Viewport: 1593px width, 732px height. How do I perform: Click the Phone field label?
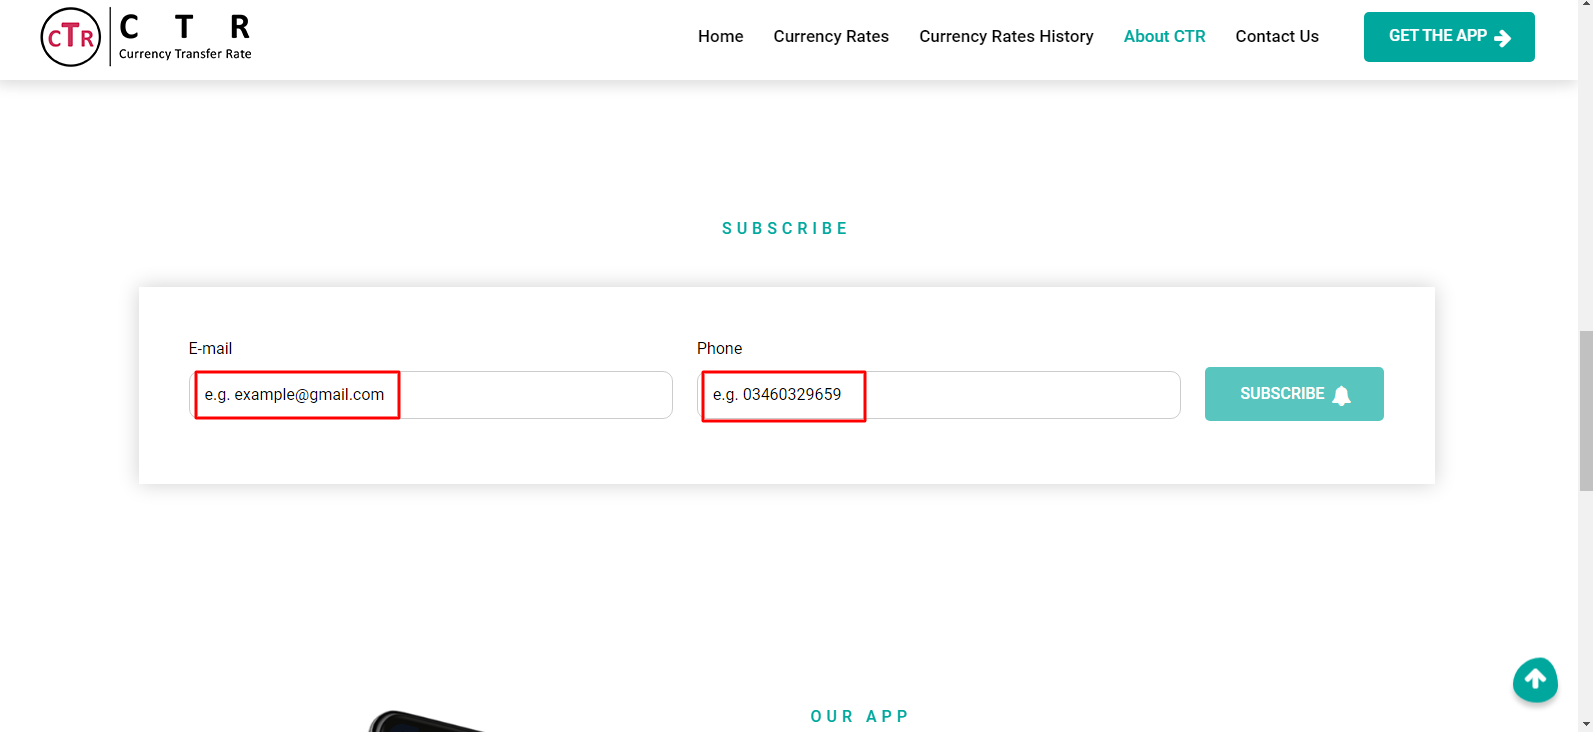719,349
